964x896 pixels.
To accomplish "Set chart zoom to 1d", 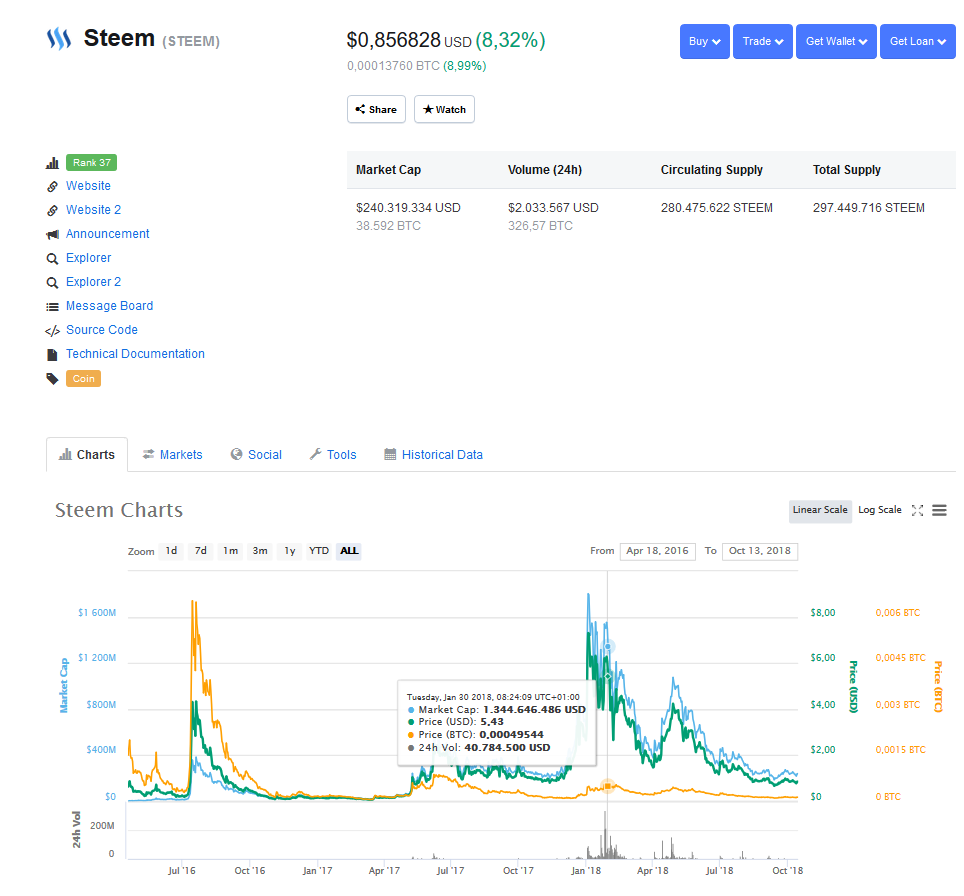I will pyautogui.click(x=172, y=551).
